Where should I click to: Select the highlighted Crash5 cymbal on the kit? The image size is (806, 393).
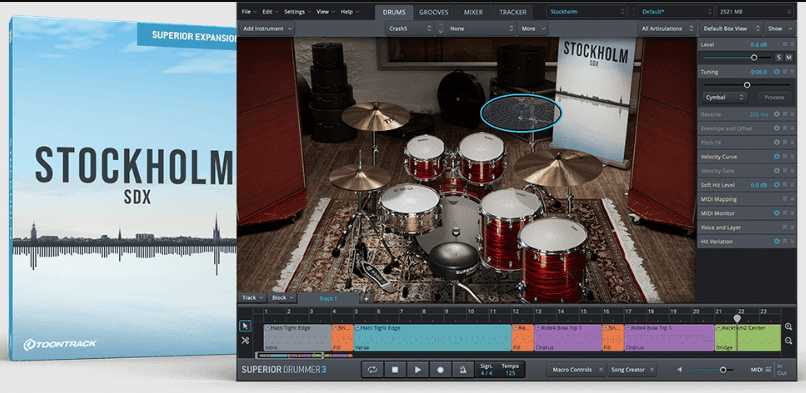[521, 113]
